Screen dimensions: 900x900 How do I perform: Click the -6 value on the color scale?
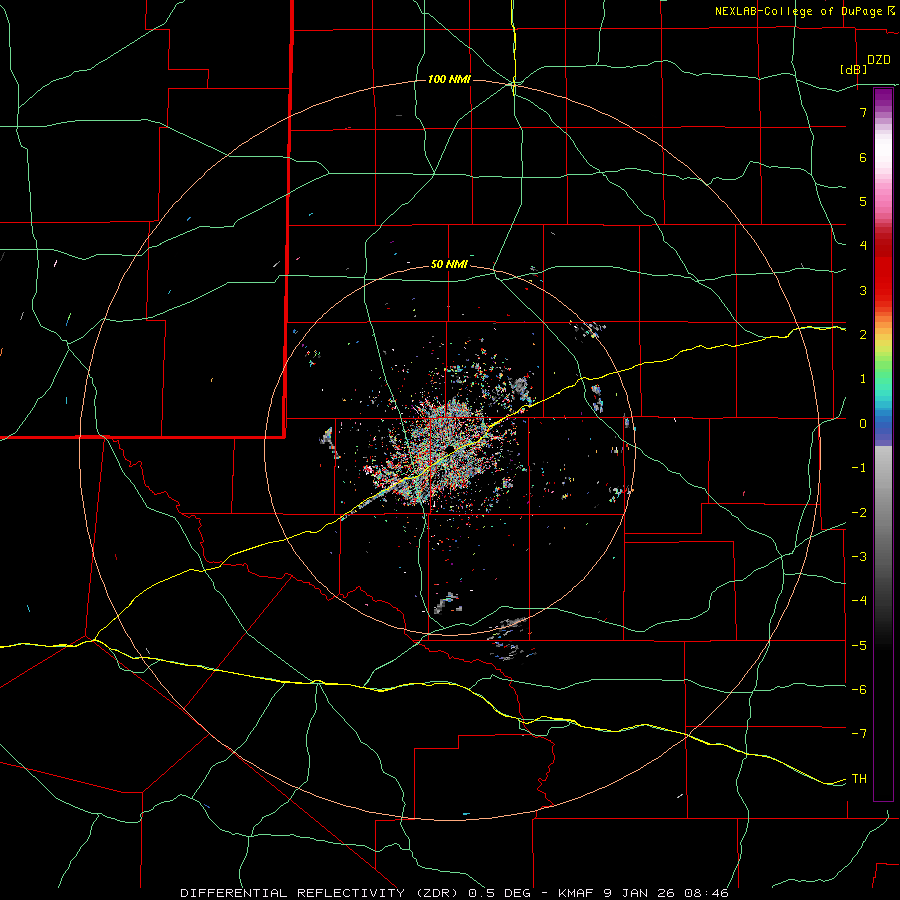pos(859,689)
